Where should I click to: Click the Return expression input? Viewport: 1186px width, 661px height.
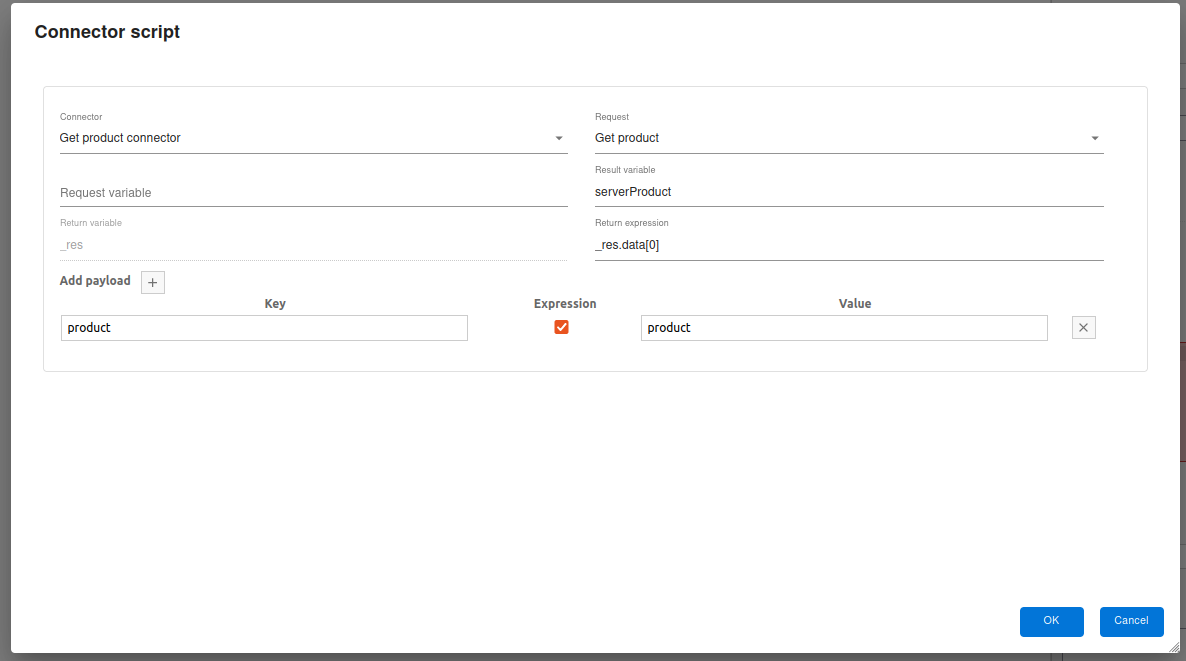(x=848, y=245)
